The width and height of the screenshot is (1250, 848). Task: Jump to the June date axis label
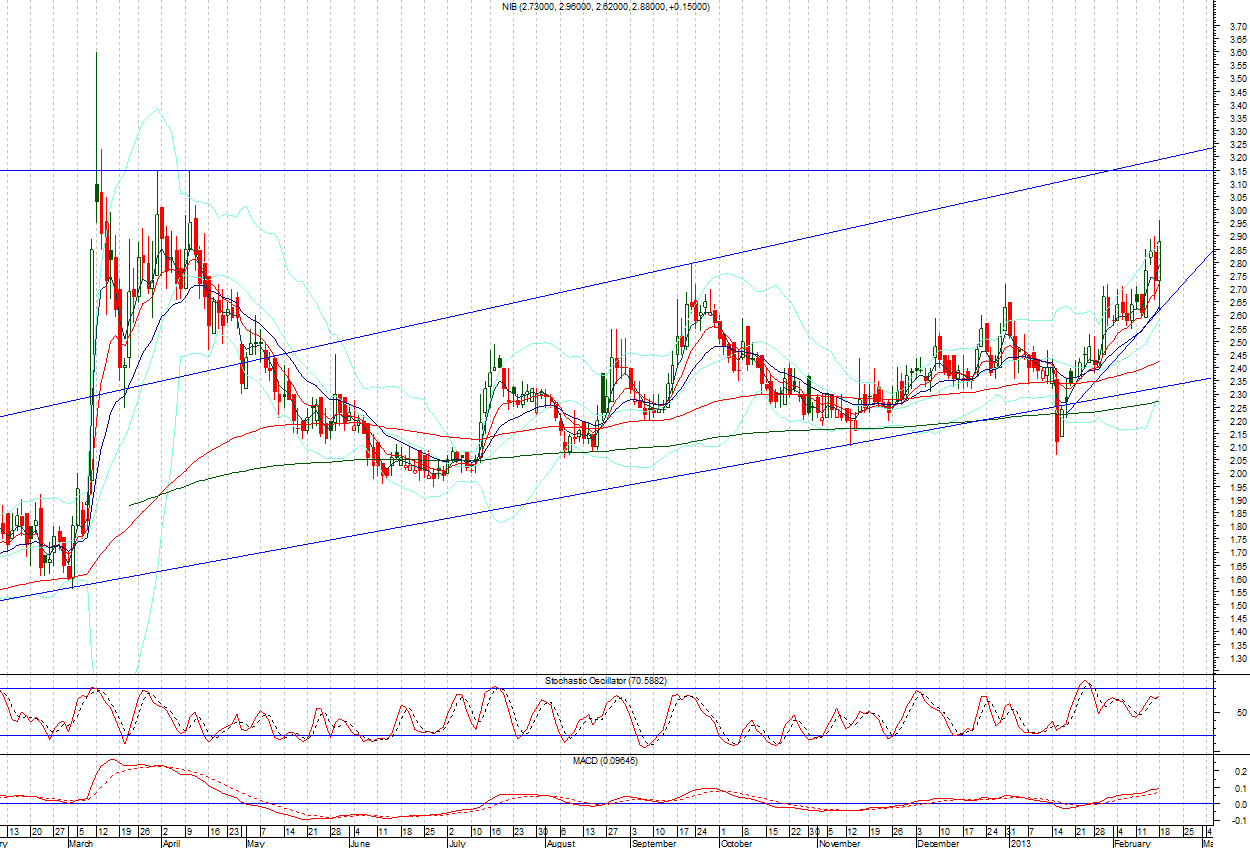359,843
